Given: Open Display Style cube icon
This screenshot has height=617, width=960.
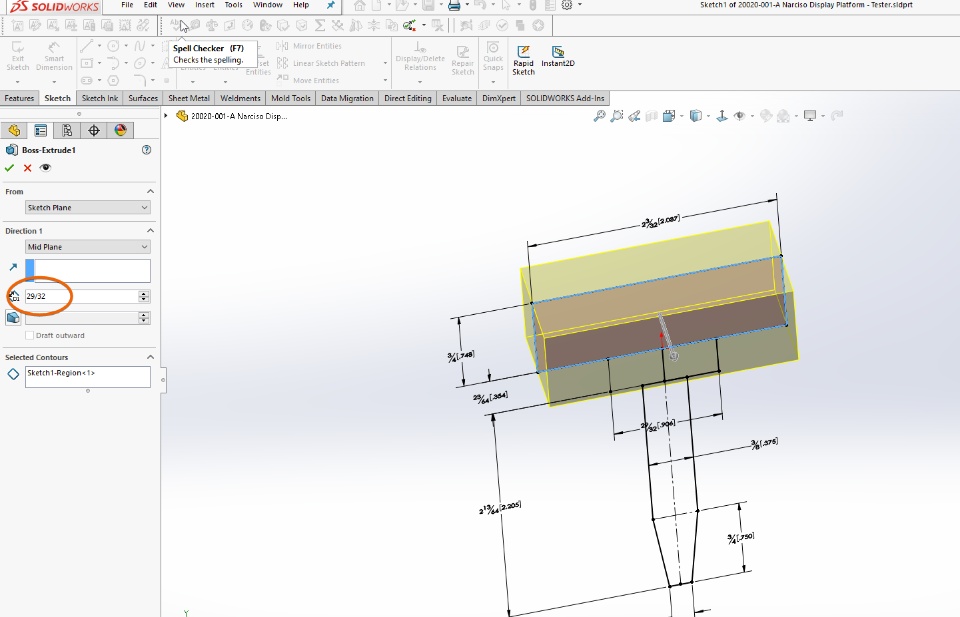Looking at the screenshot, I should coord(696,116).
